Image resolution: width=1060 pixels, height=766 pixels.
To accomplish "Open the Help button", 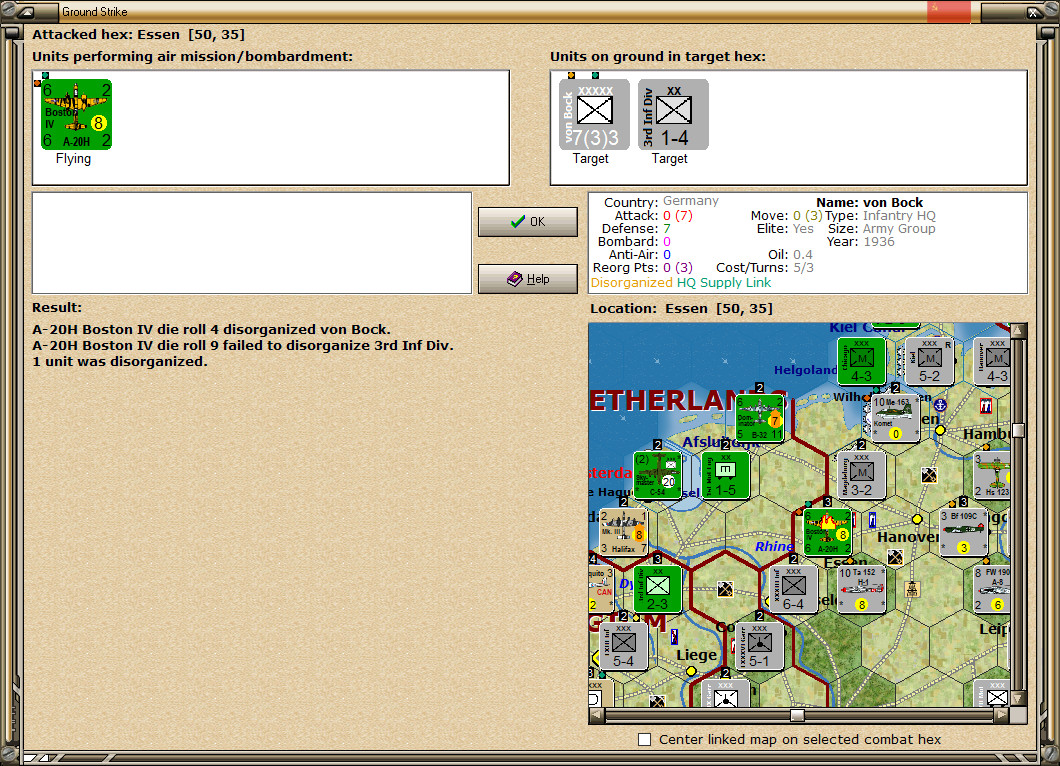I will pyautogui.click(x=527, y=279).
